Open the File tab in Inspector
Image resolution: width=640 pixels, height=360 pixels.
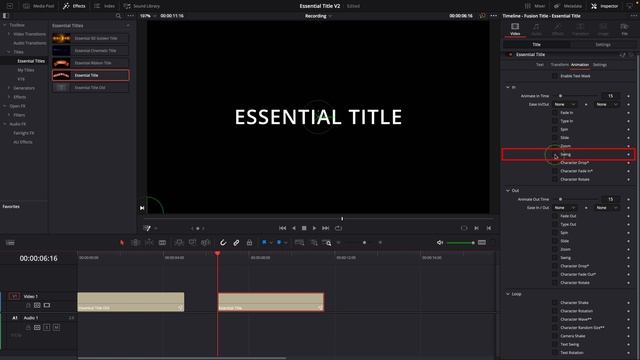(624, 29)
